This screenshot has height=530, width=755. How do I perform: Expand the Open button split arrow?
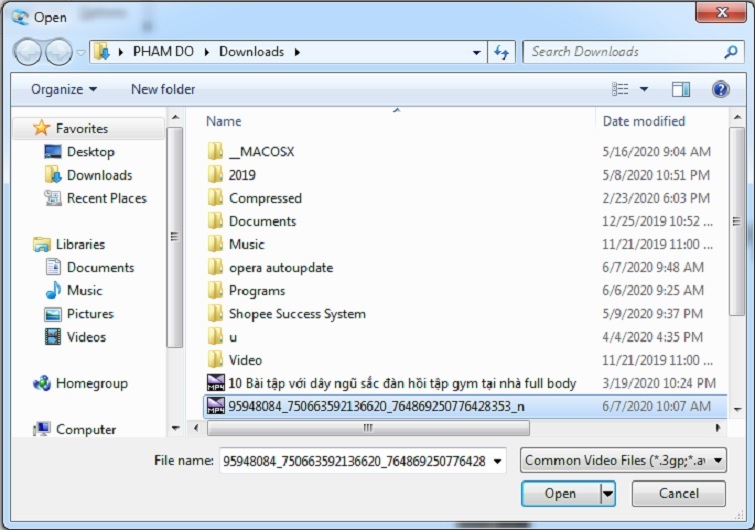[607, 493]
